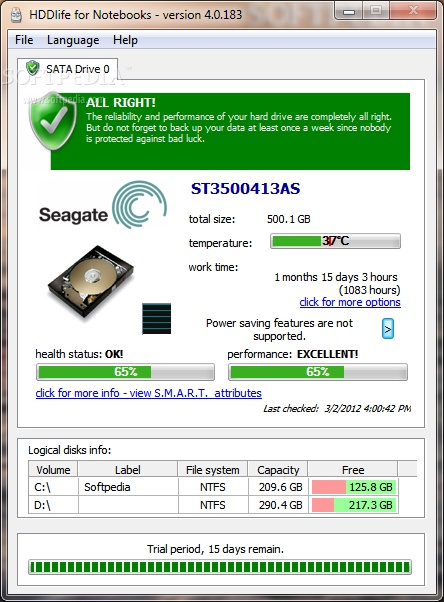Click the HDDlife app icon in title bar
Screen dimensions: 444x602
[16, 15]
